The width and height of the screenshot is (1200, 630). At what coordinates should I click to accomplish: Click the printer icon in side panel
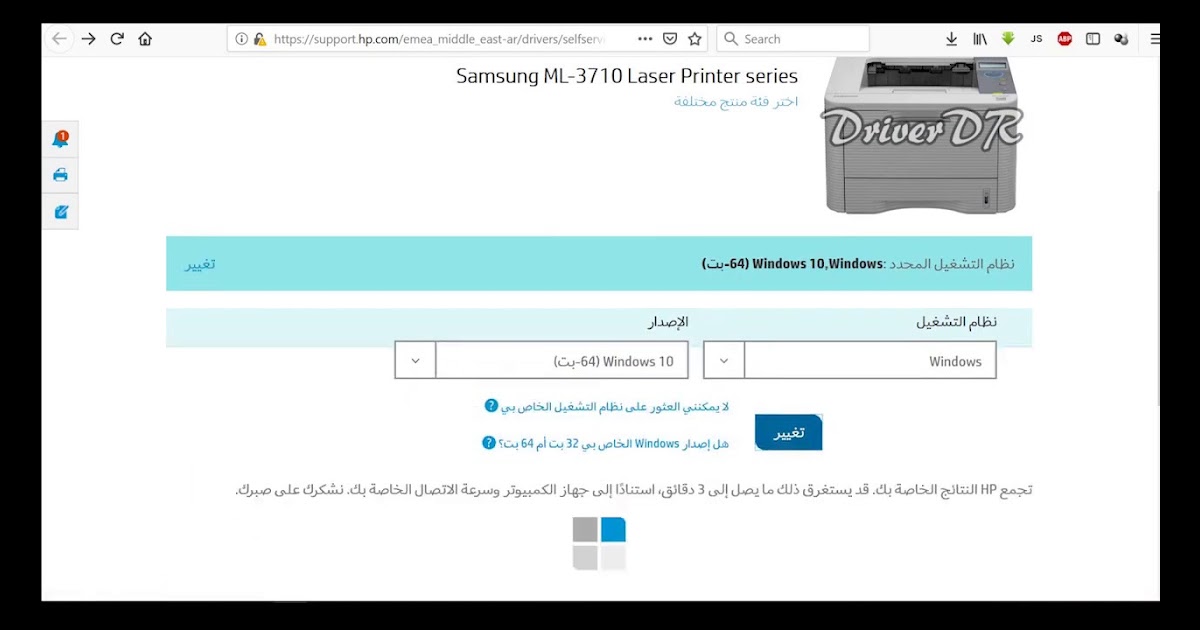[60, 175]
